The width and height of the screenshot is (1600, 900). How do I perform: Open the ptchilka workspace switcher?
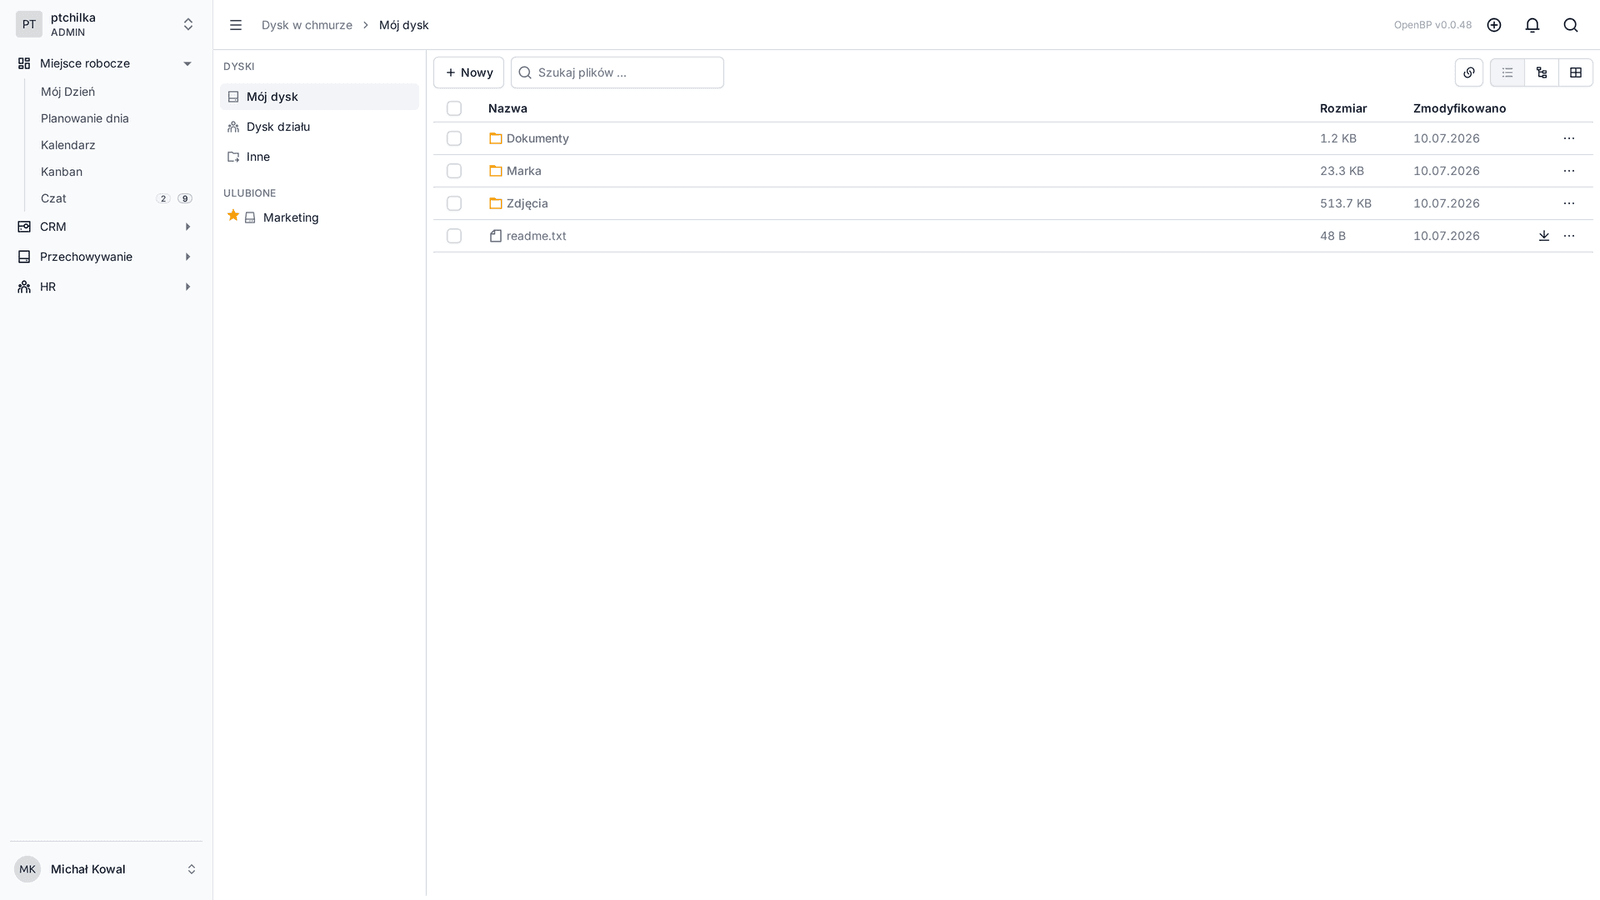click(x=106, y=24)
